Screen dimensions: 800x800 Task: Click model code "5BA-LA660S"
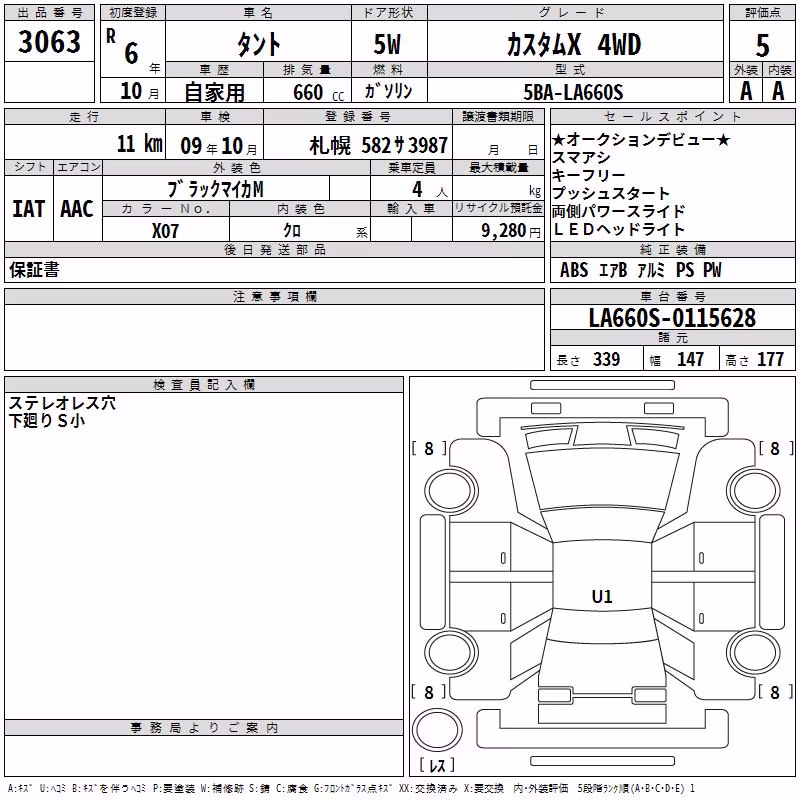coord(573,92)
